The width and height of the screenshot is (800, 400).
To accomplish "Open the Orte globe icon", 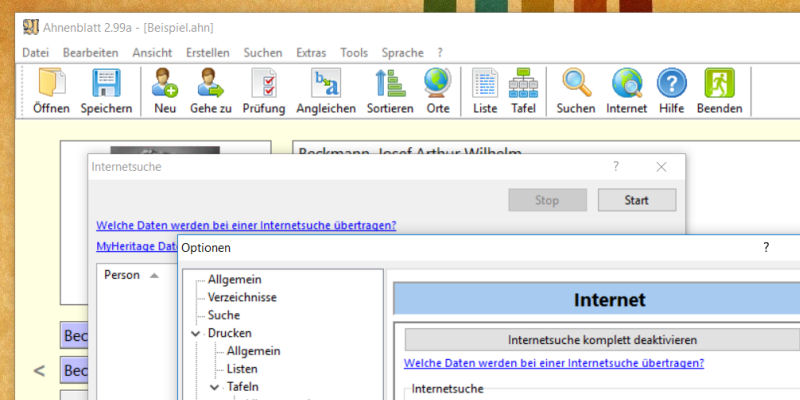I will (438, 91).
